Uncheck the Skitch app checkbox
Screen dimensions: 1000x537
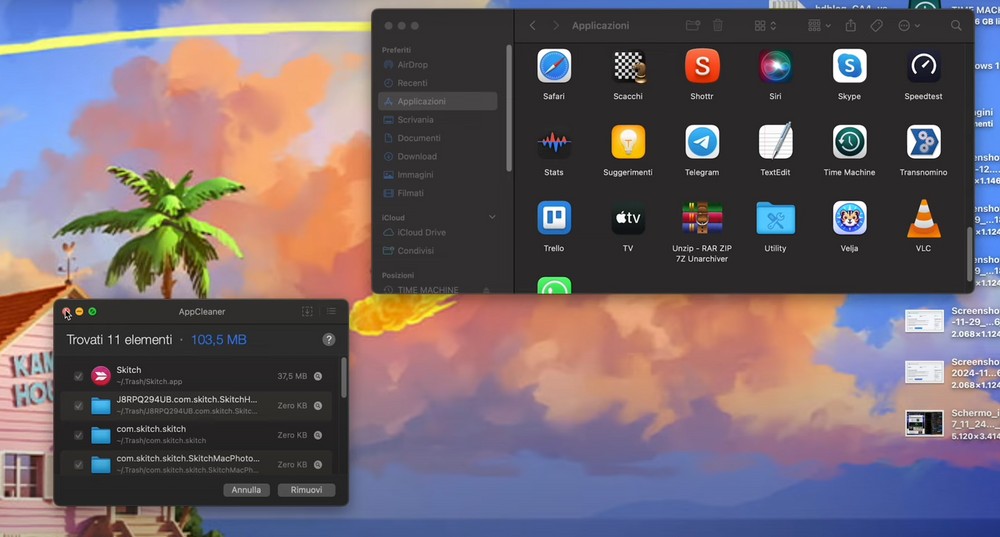click(78, 376)
